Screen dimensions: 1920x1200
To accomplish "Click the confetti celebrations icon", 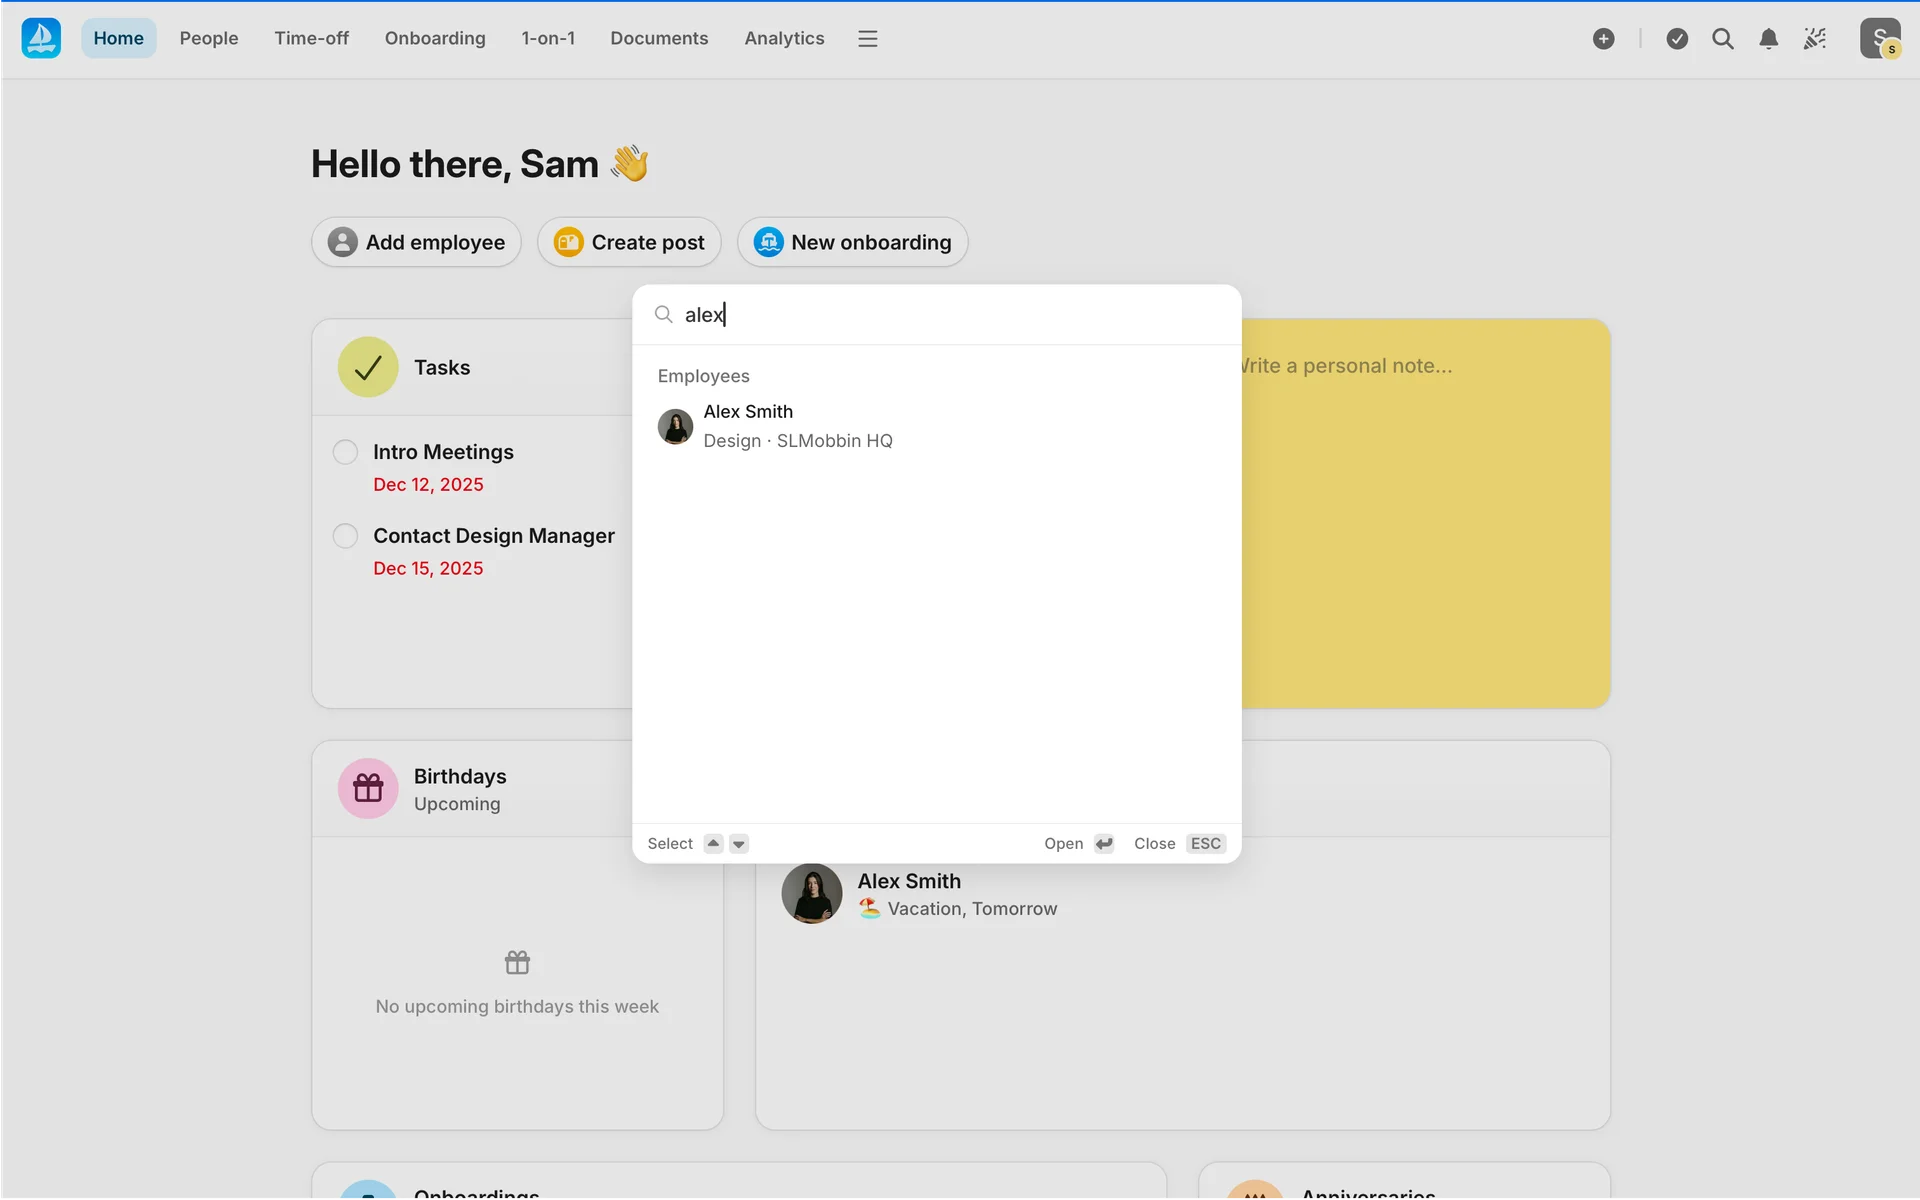I will (x=1814, y=38).
